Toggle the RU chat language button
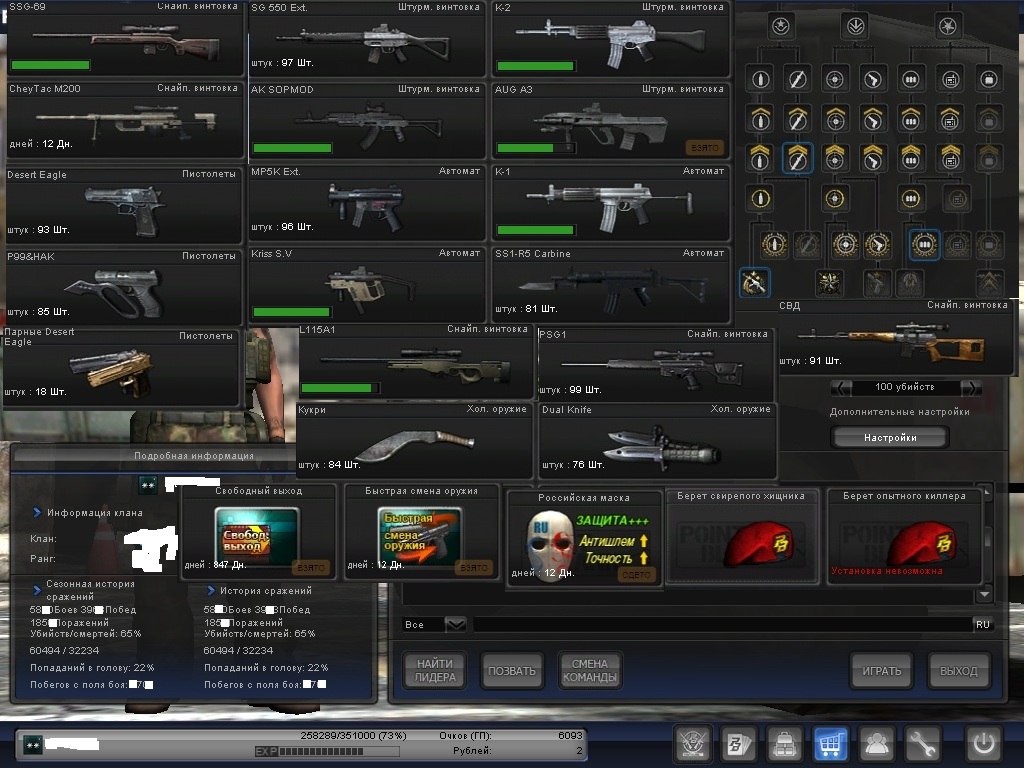The image size is (1024, 768). (983, 624)
